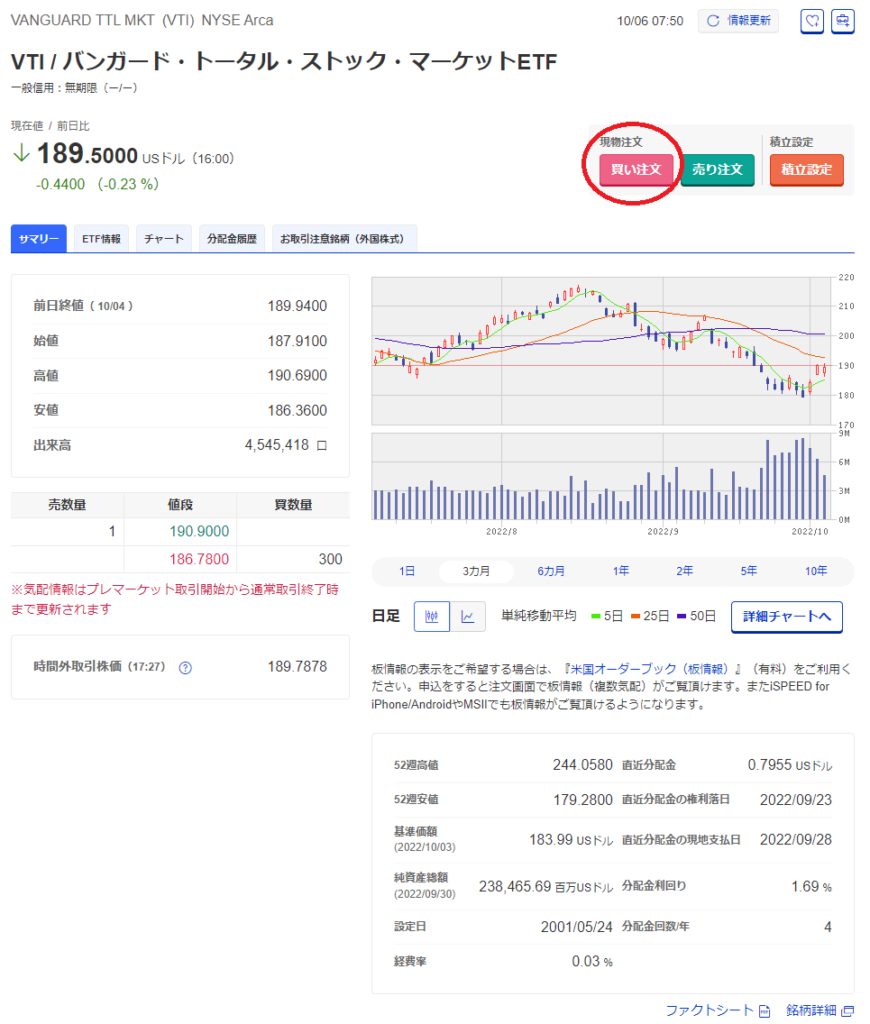Screen dimensions: 870x1024
Task: Select the 6カ月 chart timeframe
Action: click(548, 570)
